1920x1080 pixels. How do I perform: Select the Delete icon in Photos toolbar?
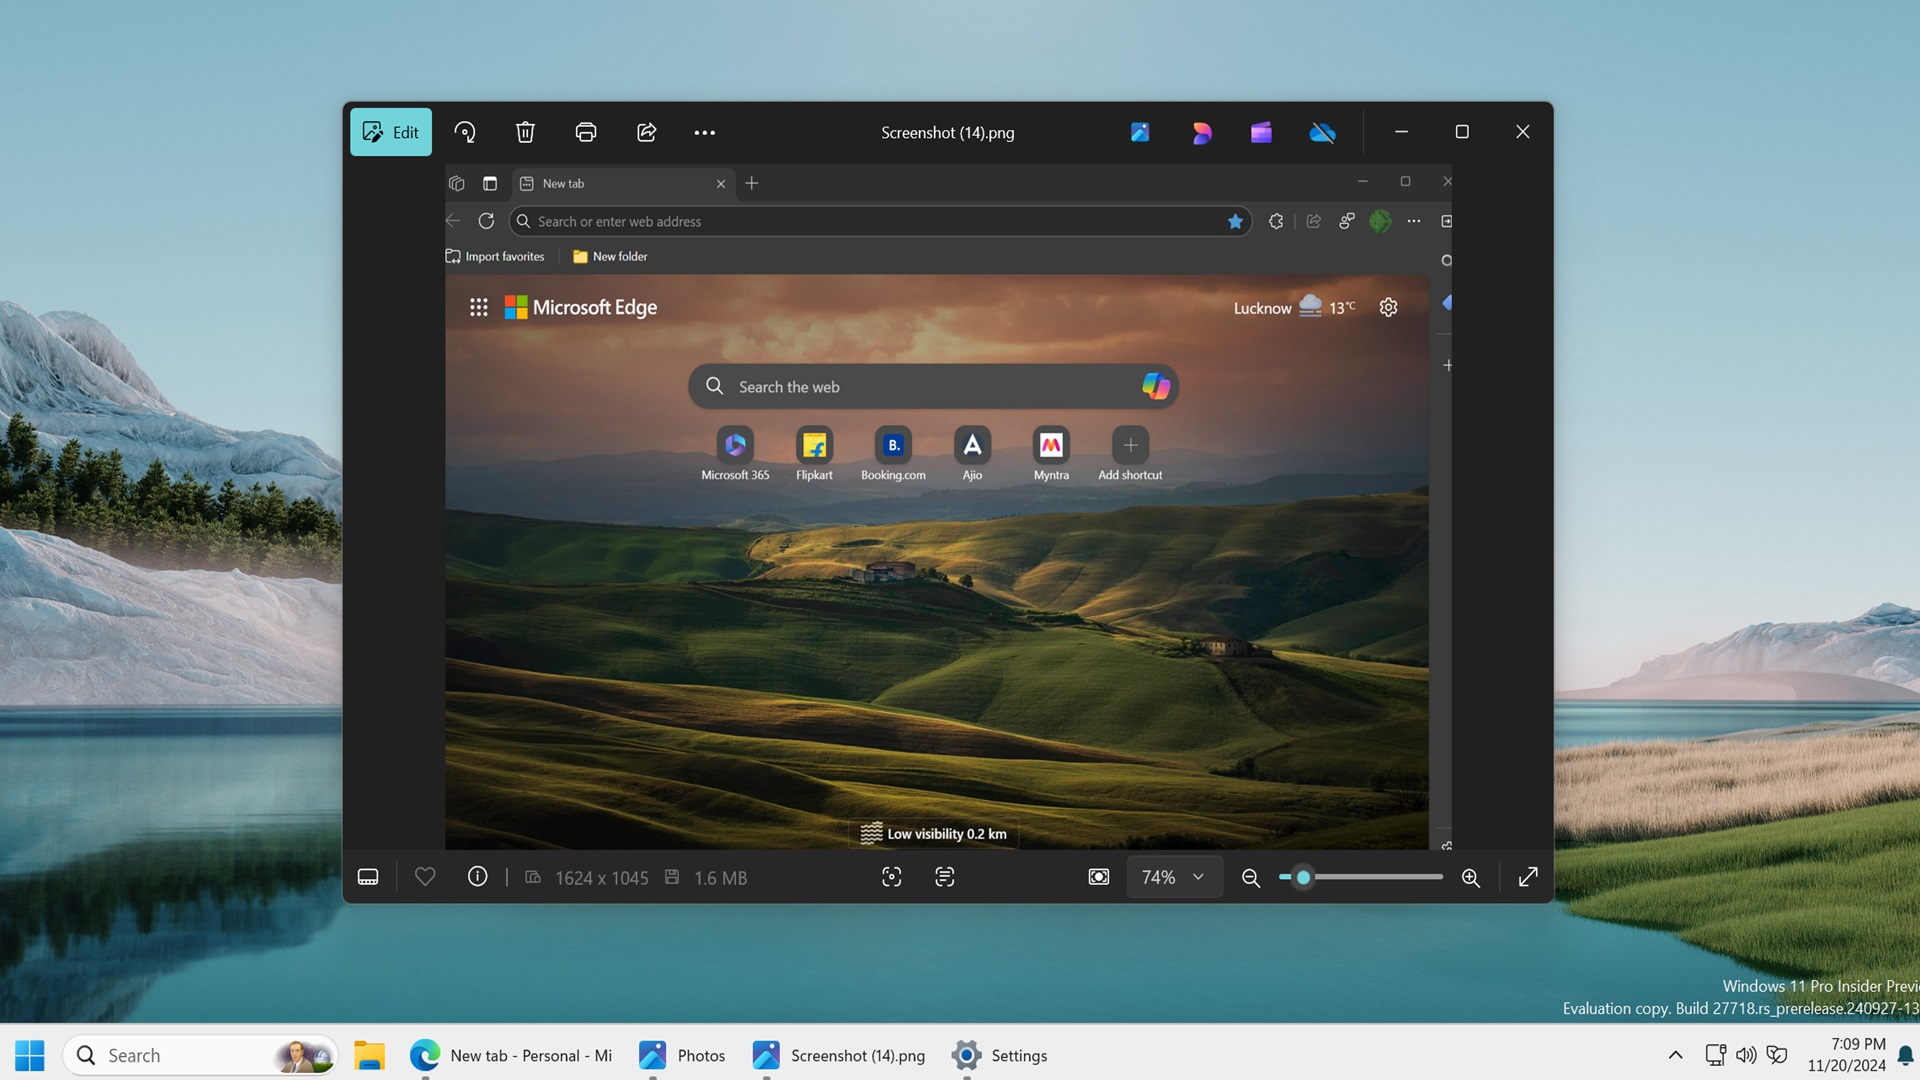pos(524,131)
